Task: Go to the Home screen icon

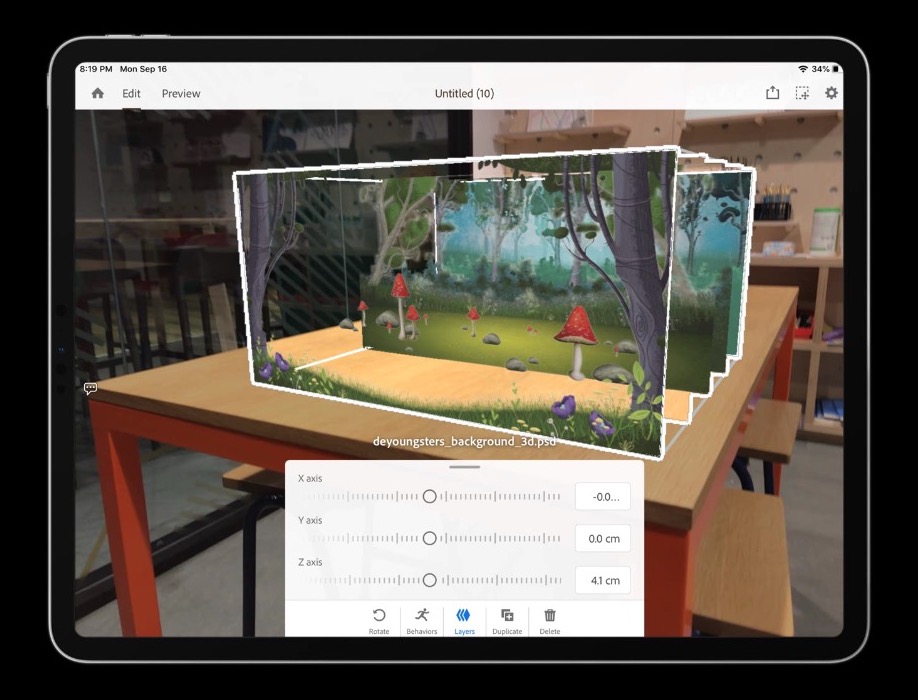Action: click(x=98, y=93)
